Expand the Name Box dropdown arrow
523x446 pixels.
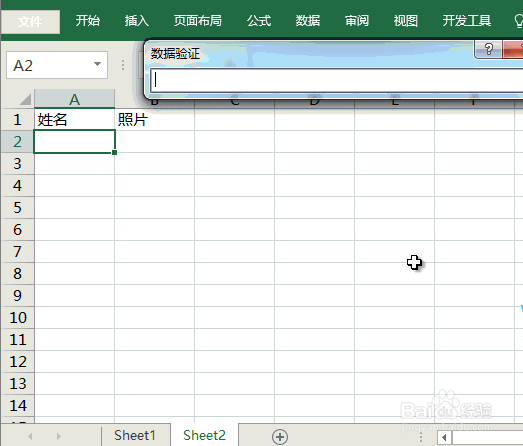coord(97,64)
